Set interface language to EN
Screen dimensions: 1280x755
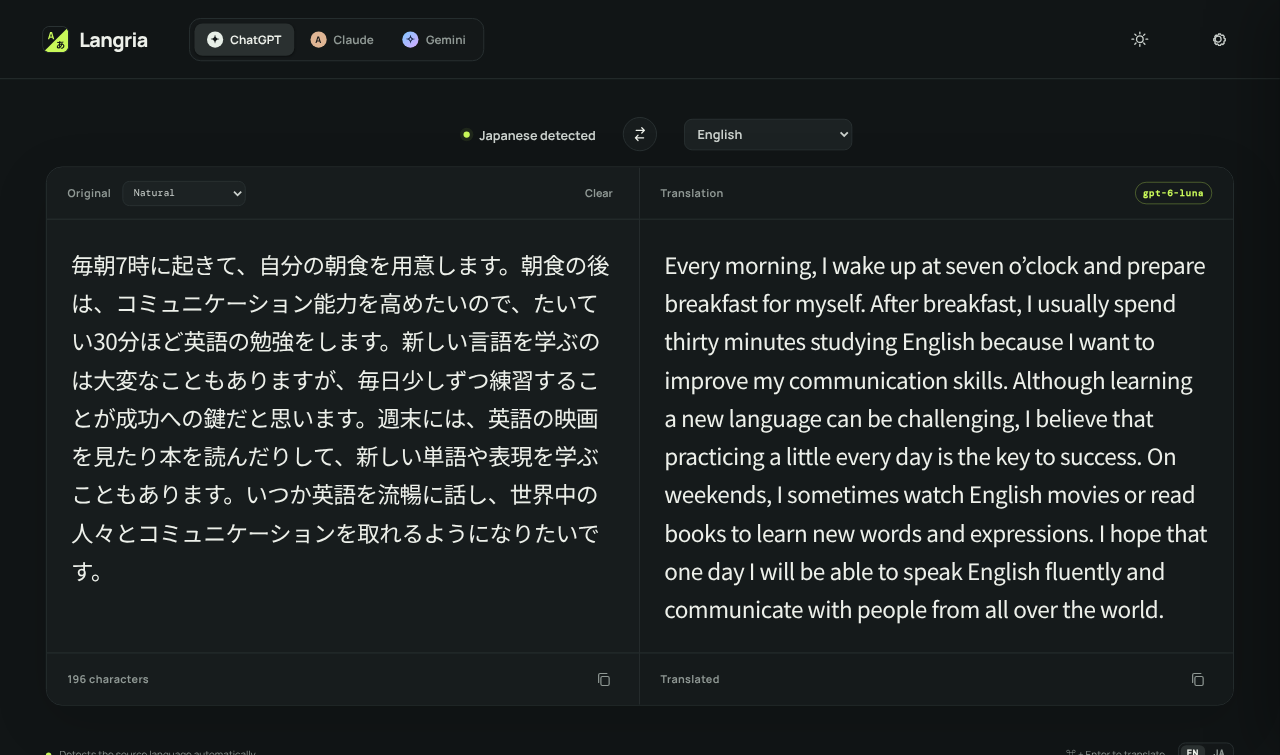pyautogui.click(x=1193, y=751)
